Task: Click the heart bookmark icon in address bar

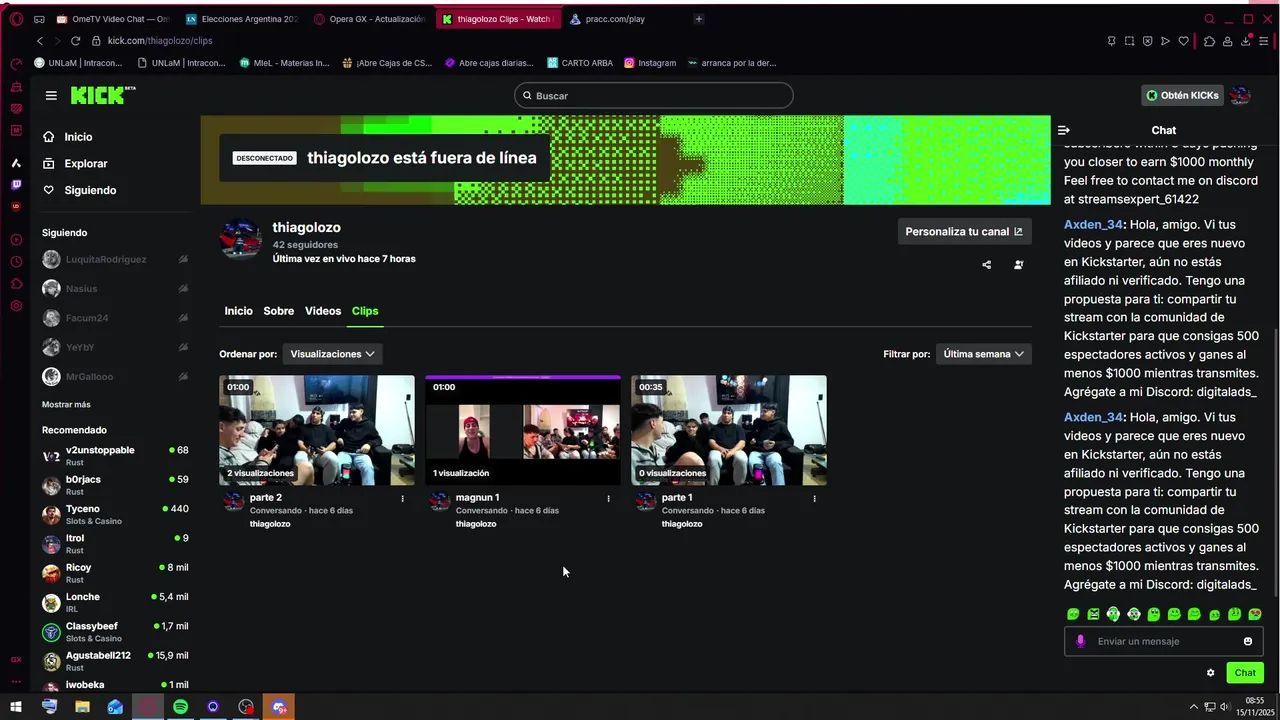Action: pyautogui.click(x=1184, y=41)
